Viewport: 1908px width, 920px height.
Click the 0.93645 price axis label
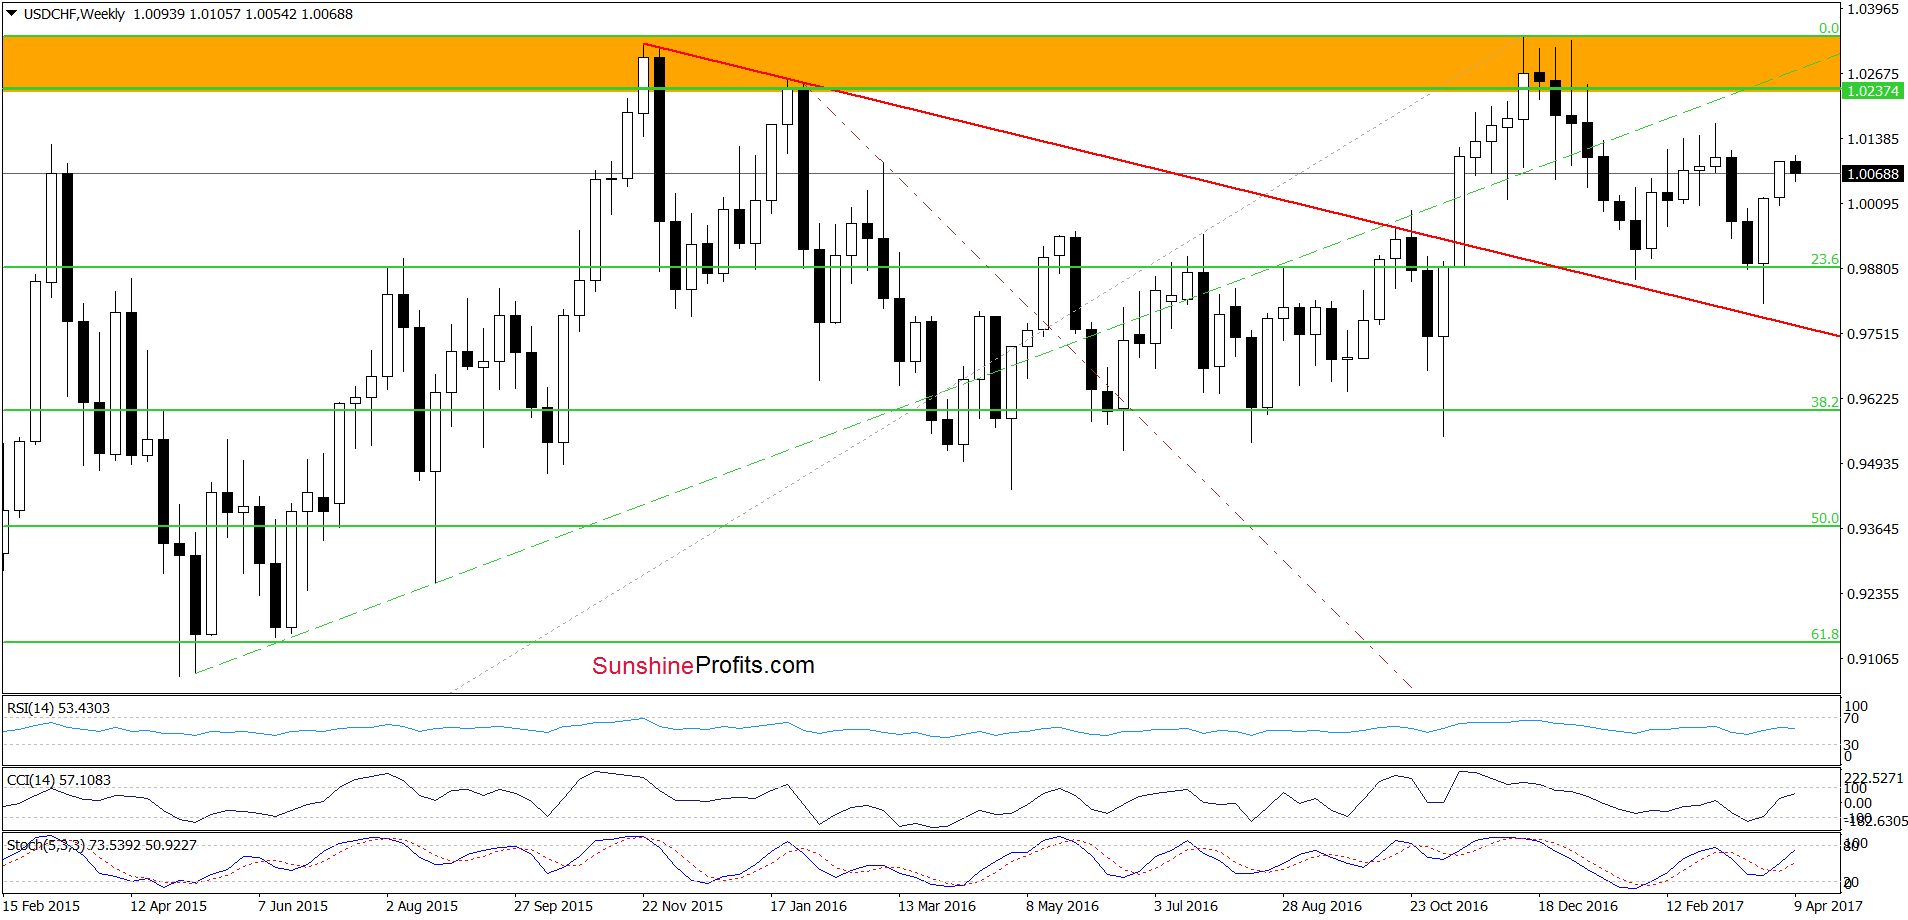coord(1872,529)
